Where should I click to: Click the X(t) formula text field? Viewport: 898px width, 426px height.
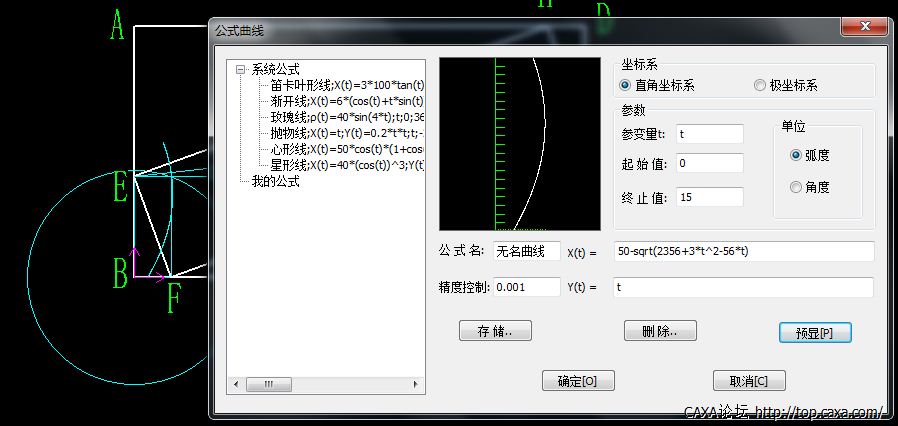coord(743,251)
